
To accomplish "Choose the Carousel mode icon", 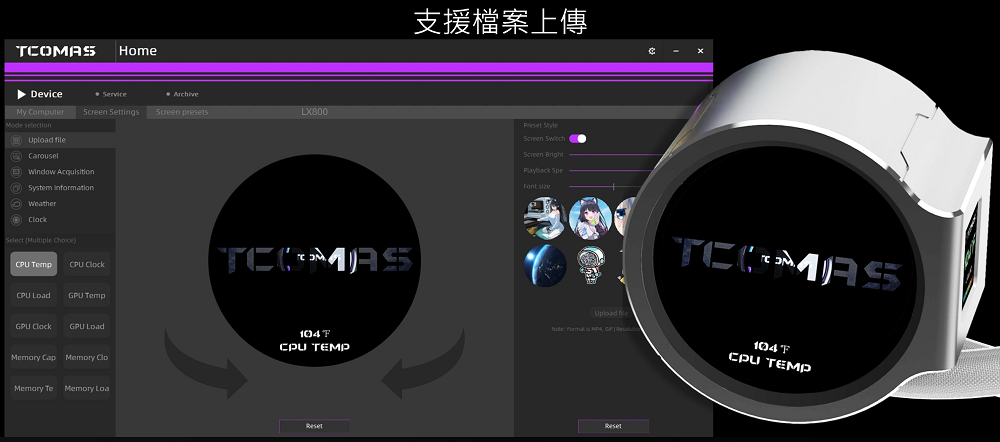I will pos(16,156).
